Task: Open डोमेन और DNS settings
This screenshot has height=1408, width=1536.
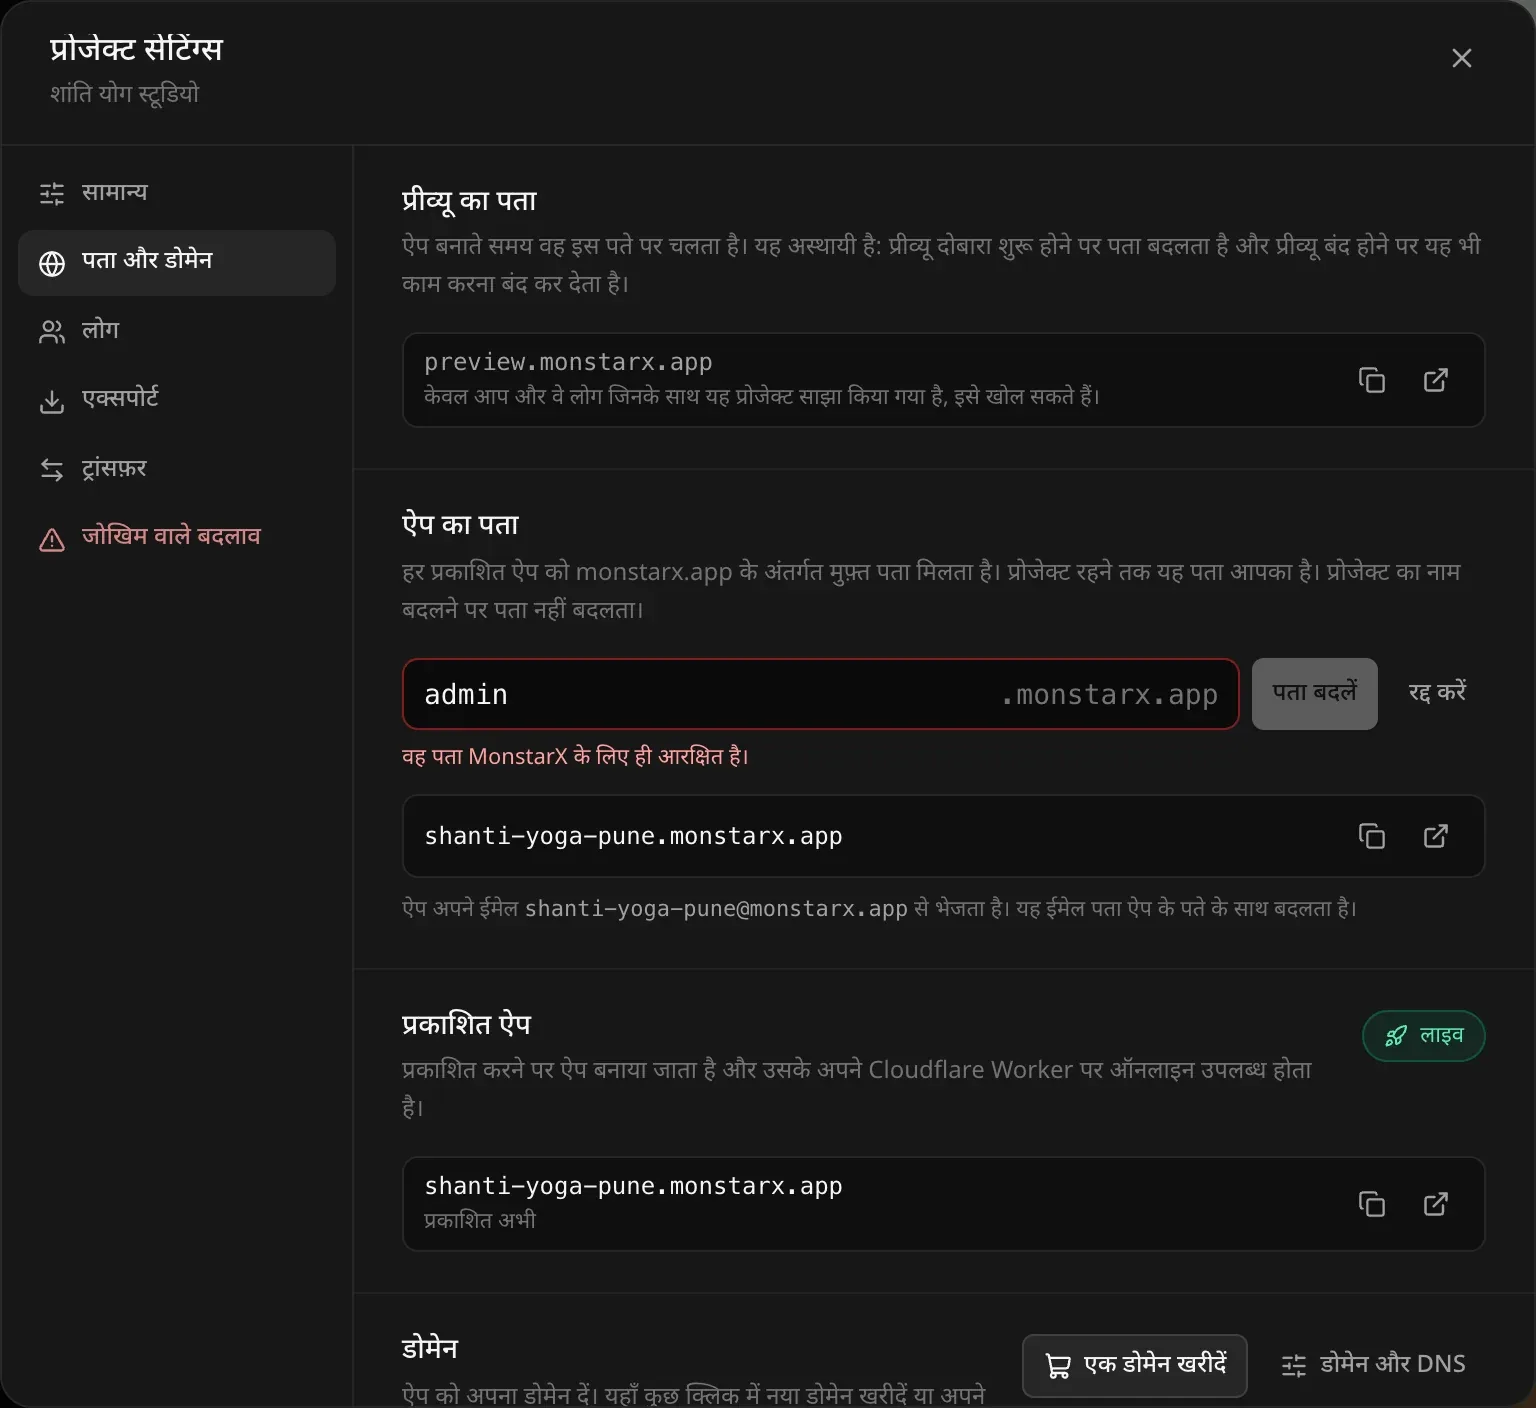Action: pyautogui.click(x=1374, y=1365)
